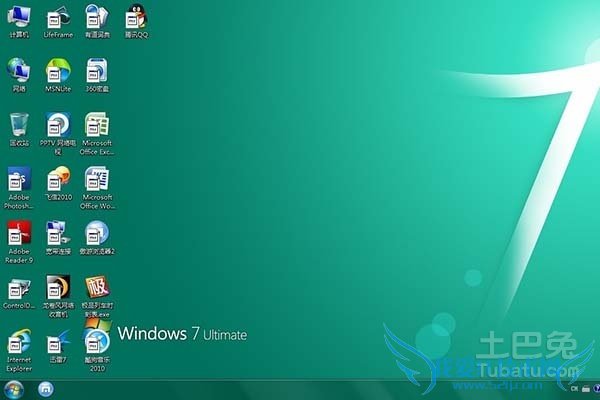Open the Recycle Bin icon
Viewport: 600px width, 400px height.
point(19,124)
